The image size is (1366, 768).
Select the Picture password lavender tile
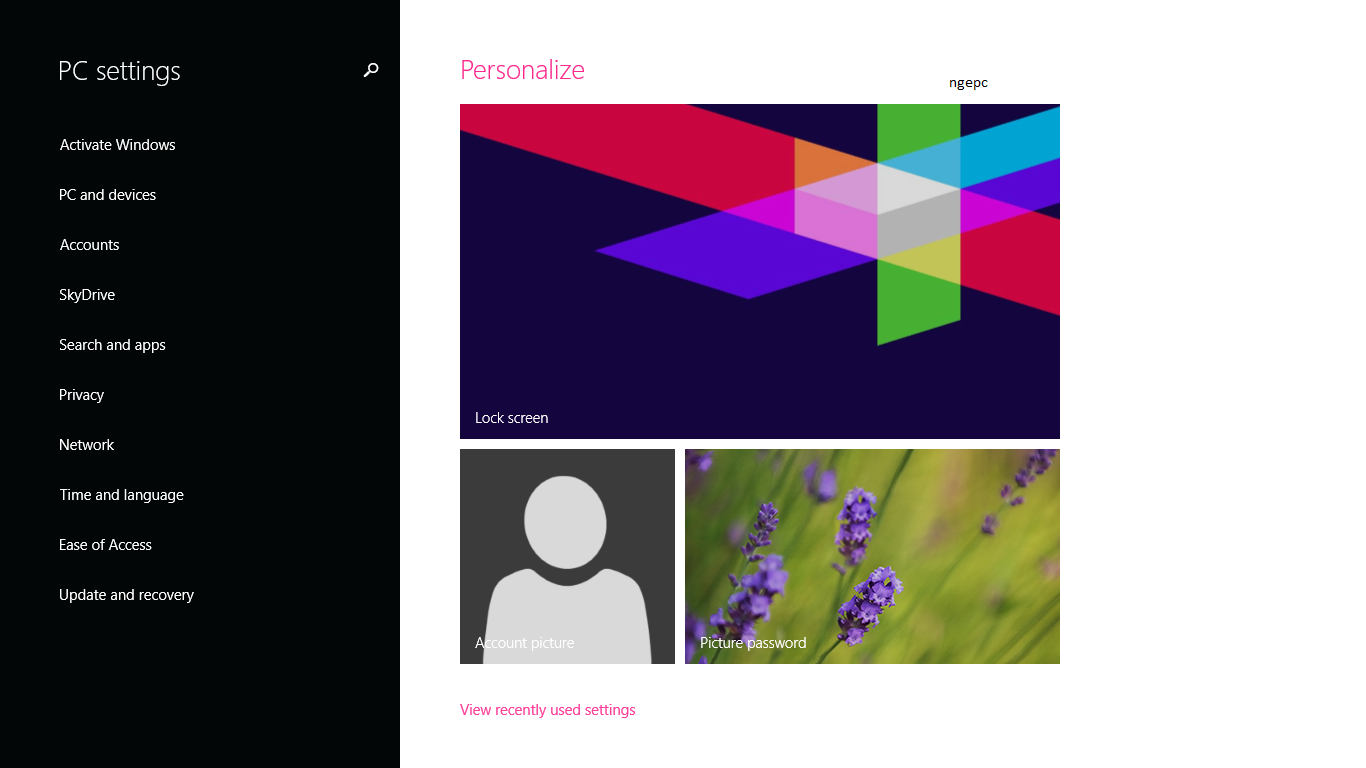pyautogui.click(x=871, y=556)
